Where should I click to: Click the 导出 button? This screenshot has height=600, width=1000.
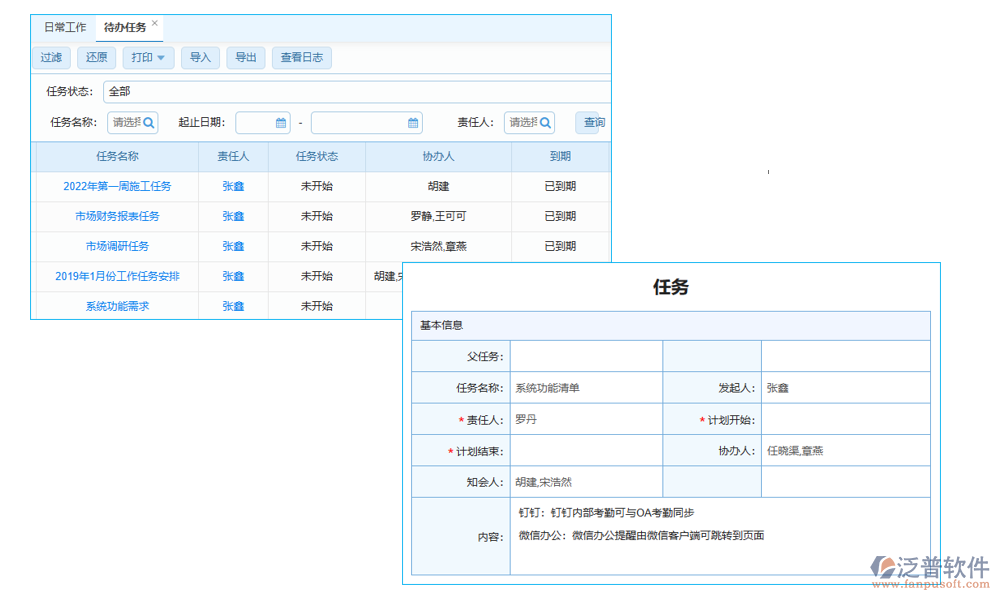245,57
